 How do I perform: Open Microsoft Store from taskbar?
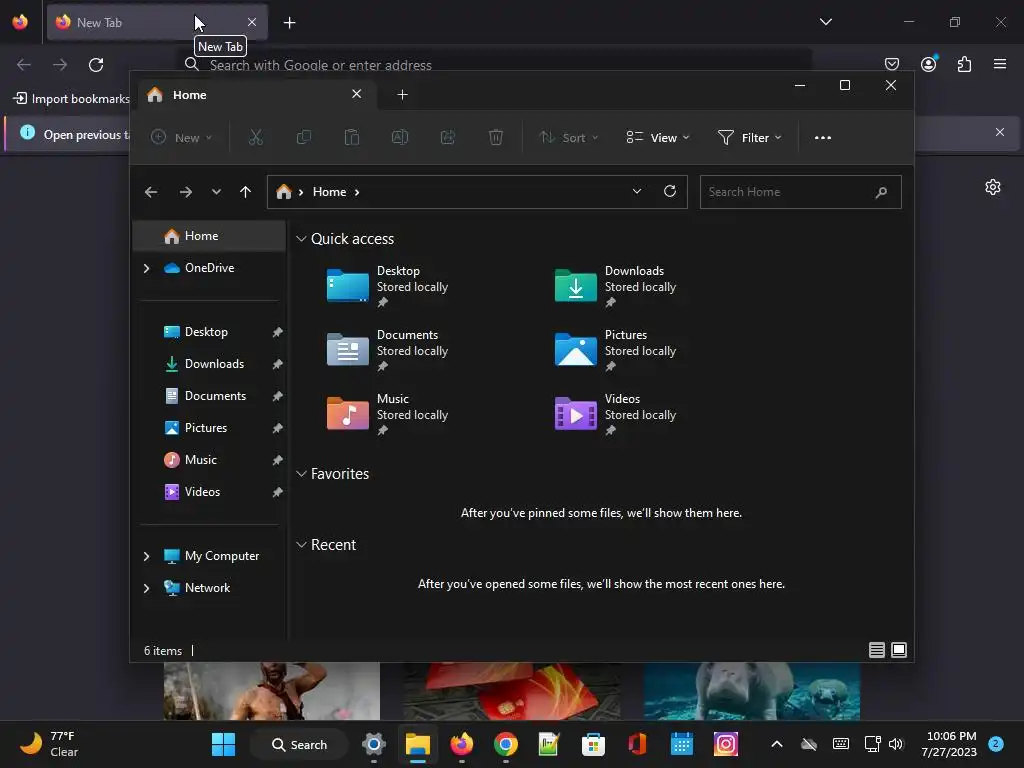click(x=593, y=744)
